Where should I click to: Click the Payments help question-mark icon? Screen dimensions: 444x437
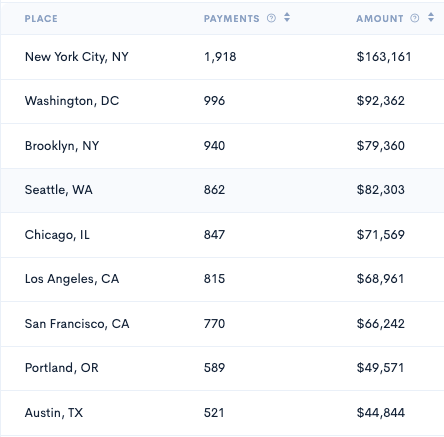tap(271, 18)
